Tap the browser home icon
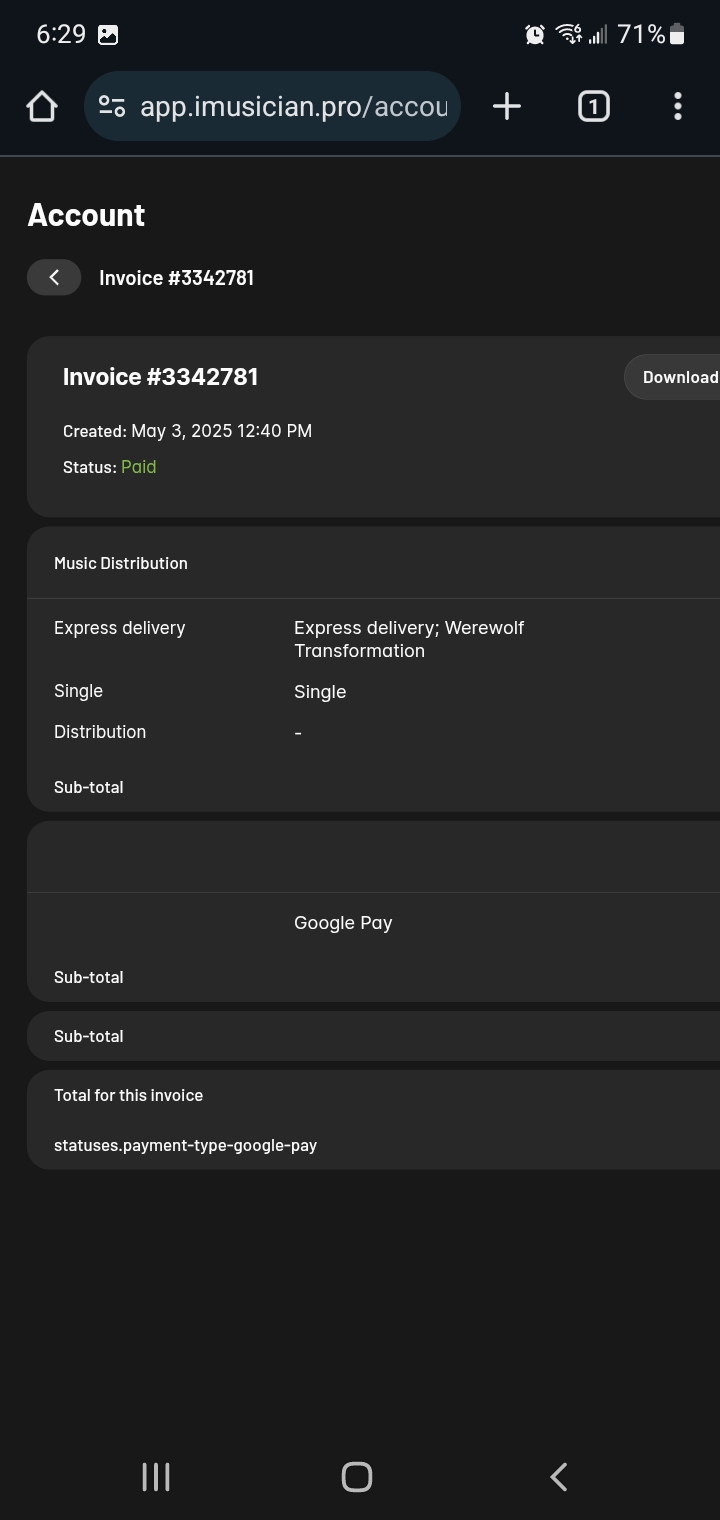 coord(42,106)
